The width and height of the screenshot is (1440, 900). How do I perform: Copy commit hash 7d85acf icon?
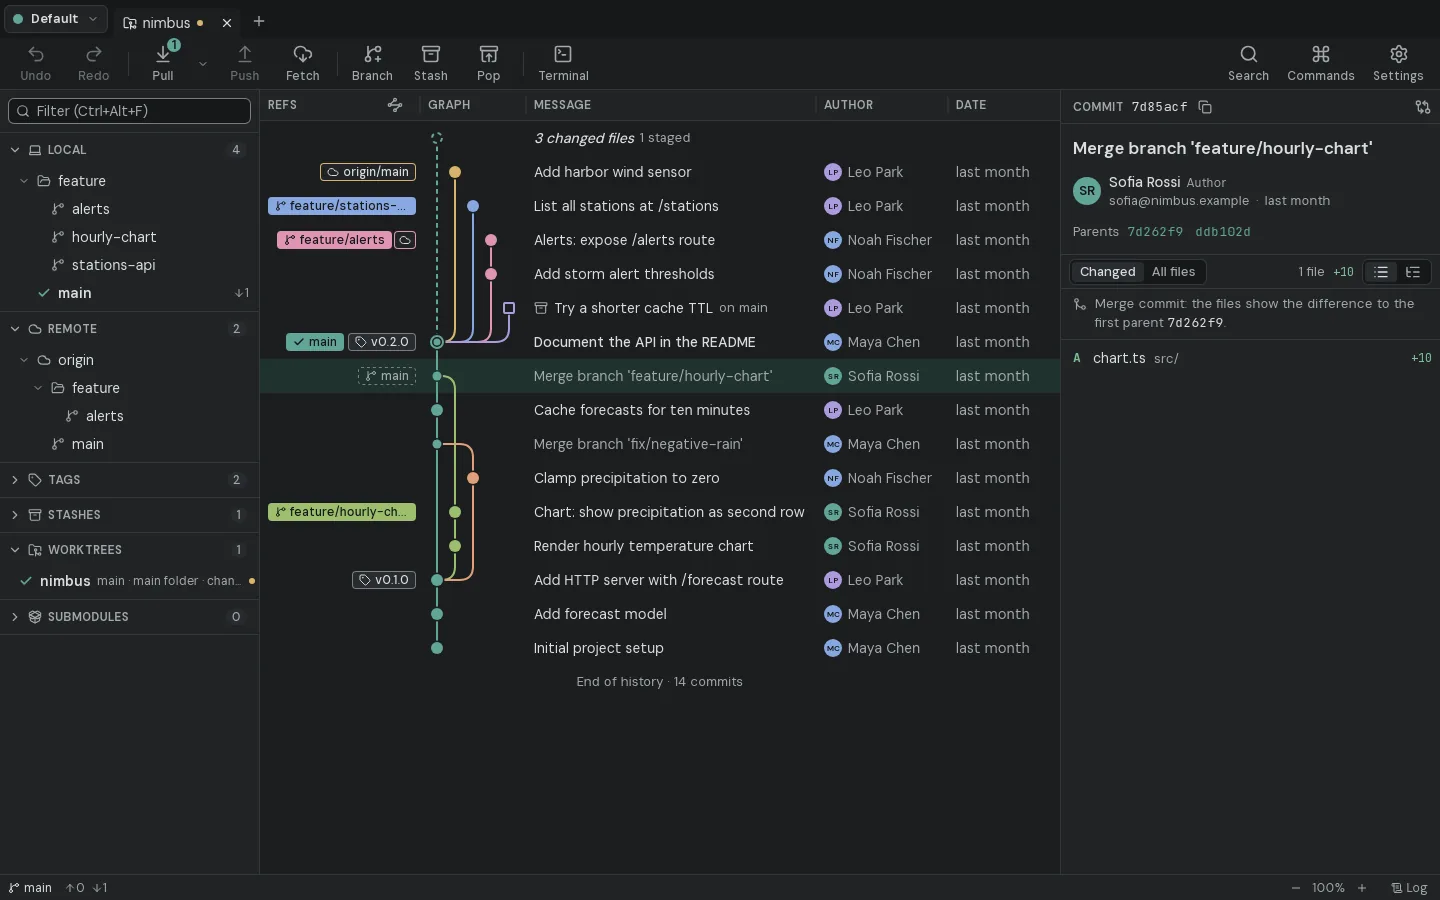click(1205, 107)
